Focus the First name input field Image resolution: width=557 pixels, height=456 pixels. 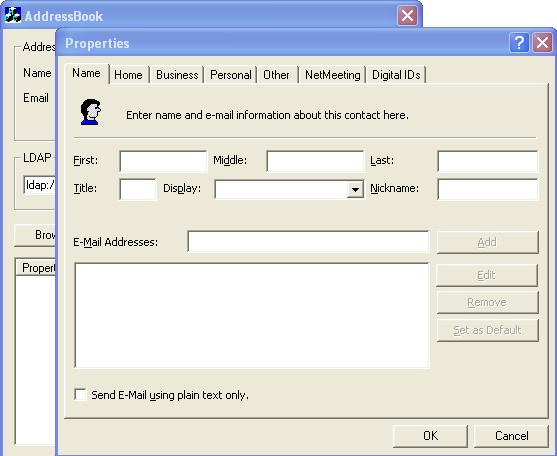tap(163, 161)
